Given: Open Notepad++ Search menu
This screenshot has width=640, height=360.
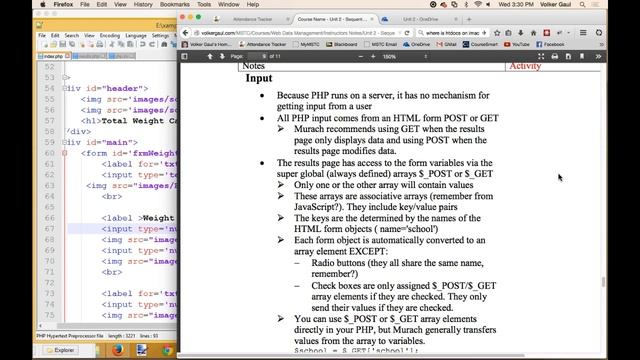Looking at the screenshot, I should tap(71, 36).
